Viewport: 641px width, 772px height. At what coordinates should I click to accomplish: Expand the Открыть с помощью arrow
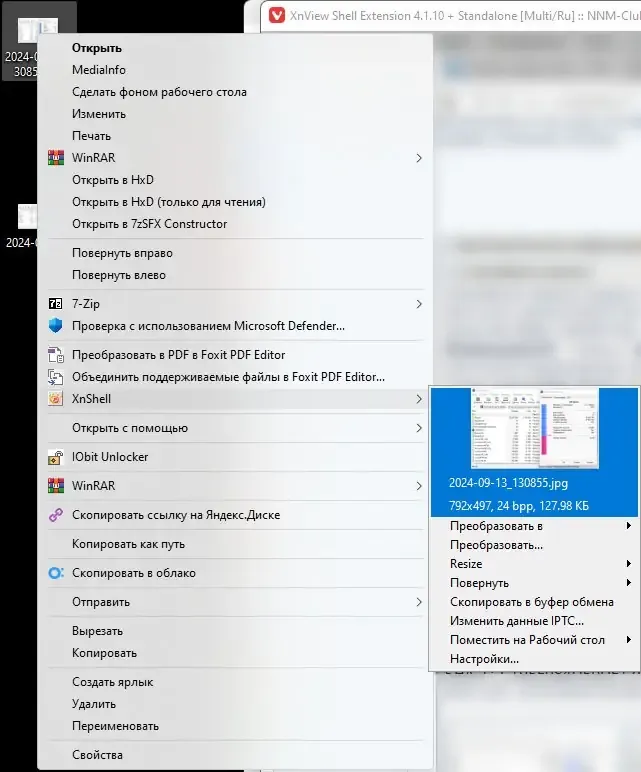pyautogui.click(x=418, y=428)
